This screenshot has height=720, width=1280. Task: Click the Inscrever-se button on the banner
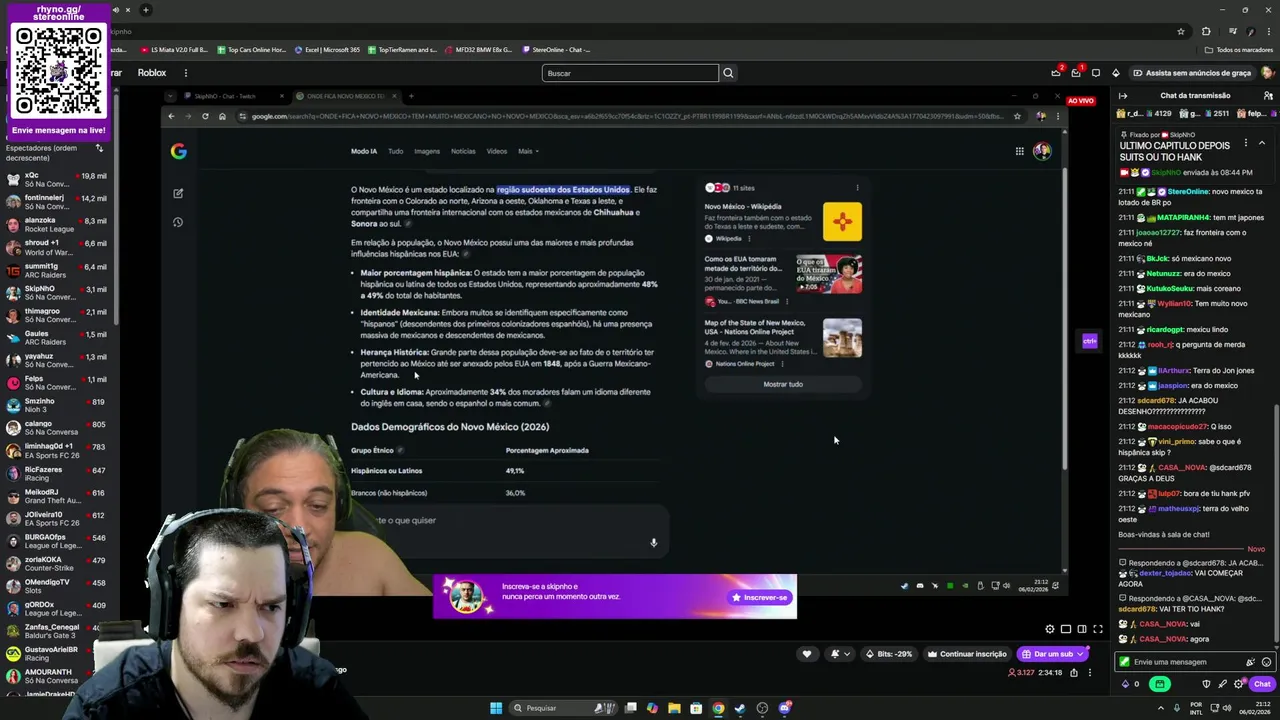(760, 597)
